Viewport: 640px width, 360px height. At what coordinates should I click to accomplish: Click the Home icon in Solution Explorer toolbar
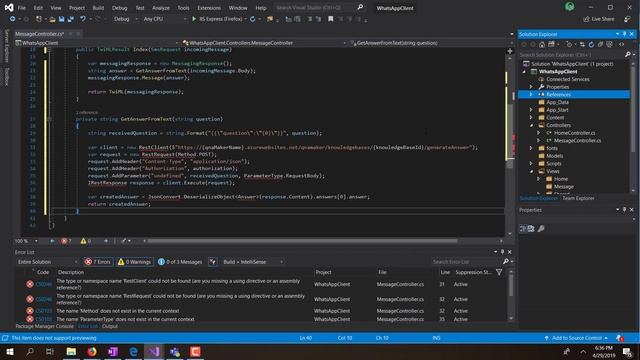coord(542,44)
